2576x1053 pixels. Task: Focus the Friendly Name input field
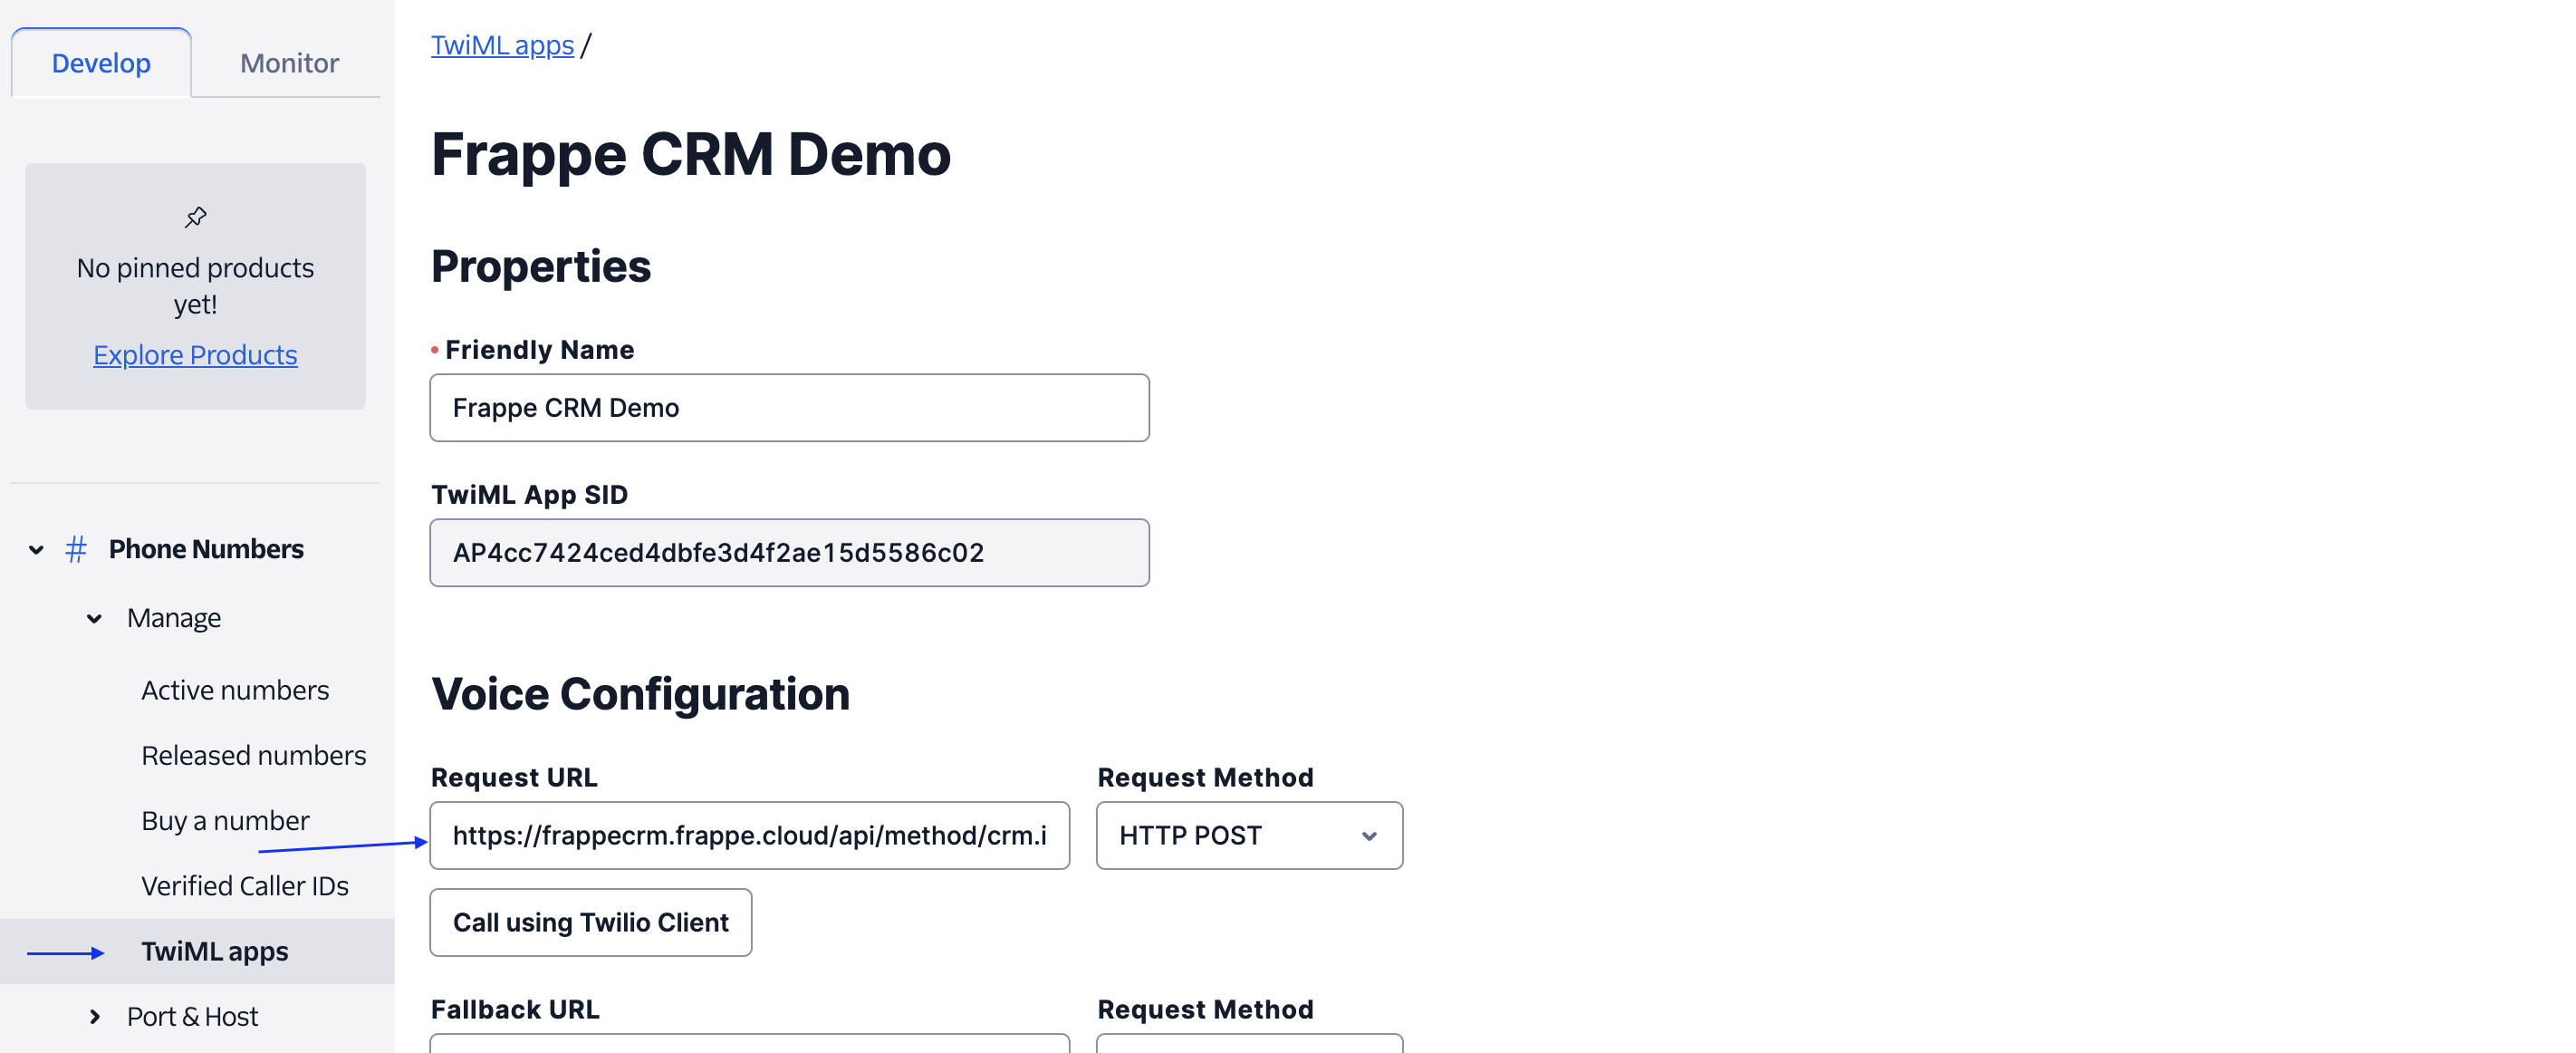tap(789, 408)
